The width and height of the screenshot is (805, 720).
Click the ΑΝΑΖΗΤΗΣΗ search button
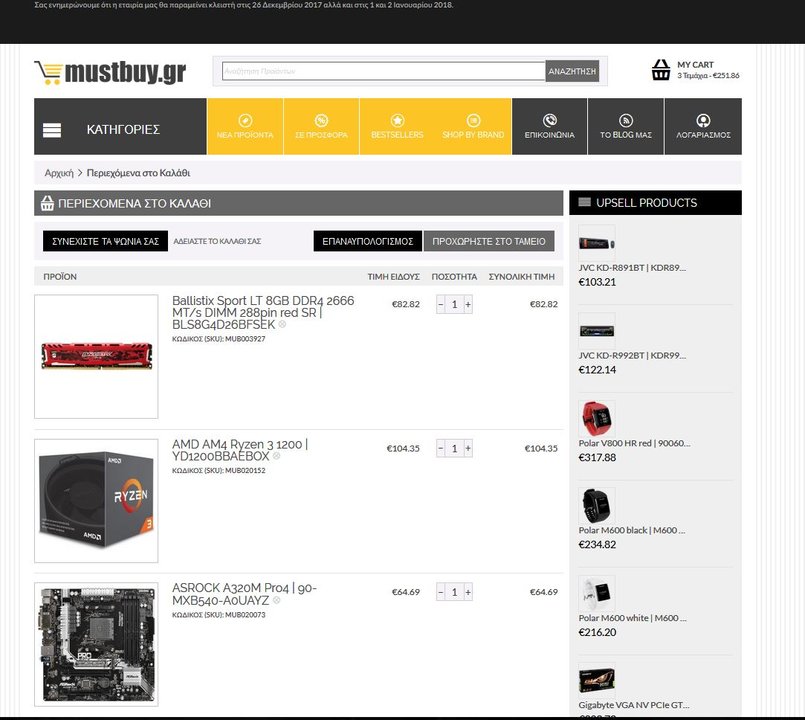[x=572, y=71]
